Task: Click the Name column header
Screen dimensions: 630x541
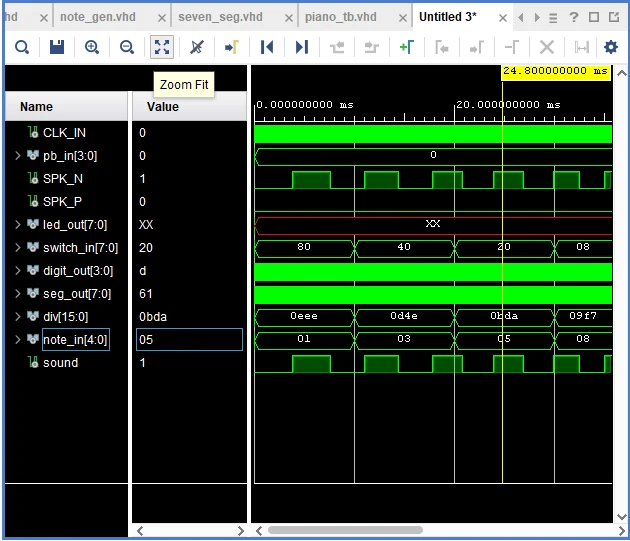Action: tap(66, 107)
